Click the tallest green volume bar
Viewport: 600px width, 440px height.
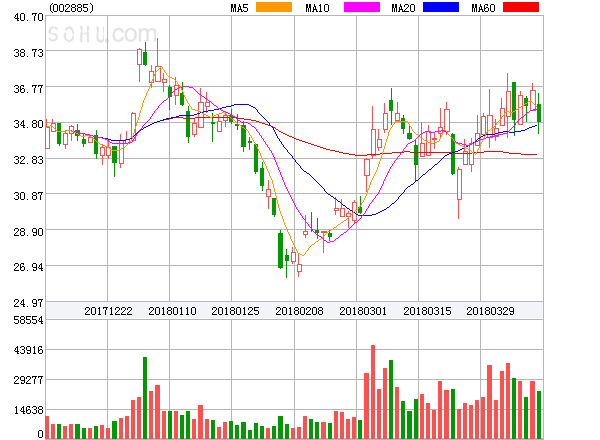coord(145,398)
